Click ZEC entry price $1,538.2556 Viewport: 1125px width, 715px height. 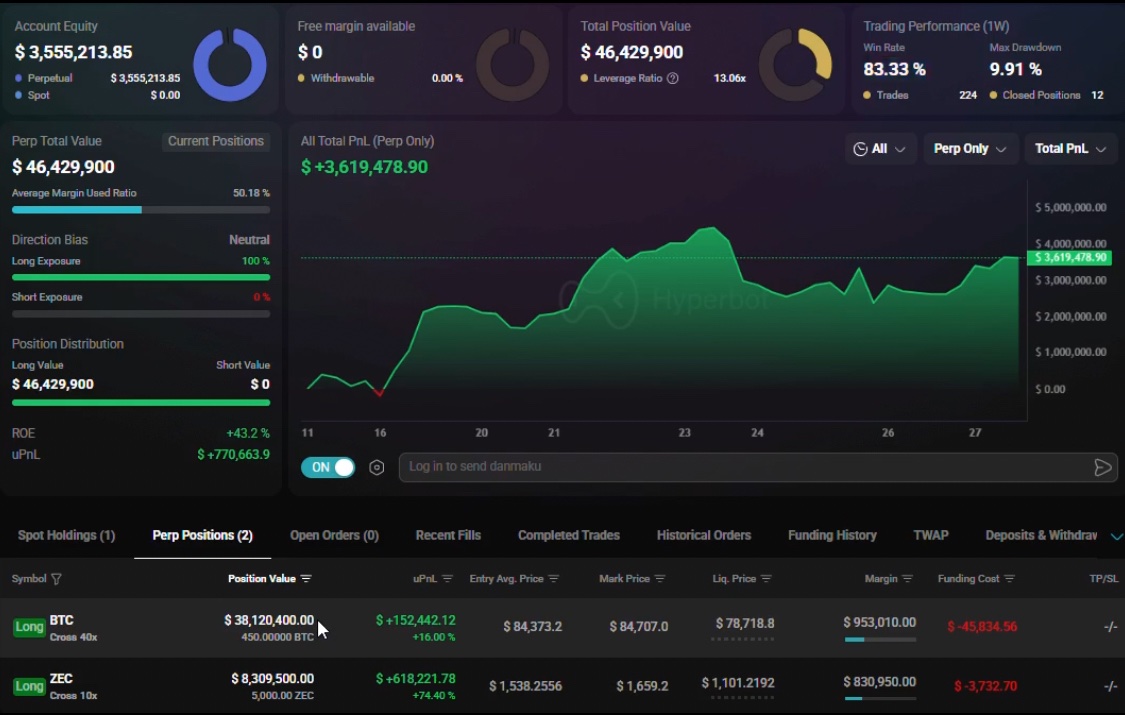(x=525, y=686)
